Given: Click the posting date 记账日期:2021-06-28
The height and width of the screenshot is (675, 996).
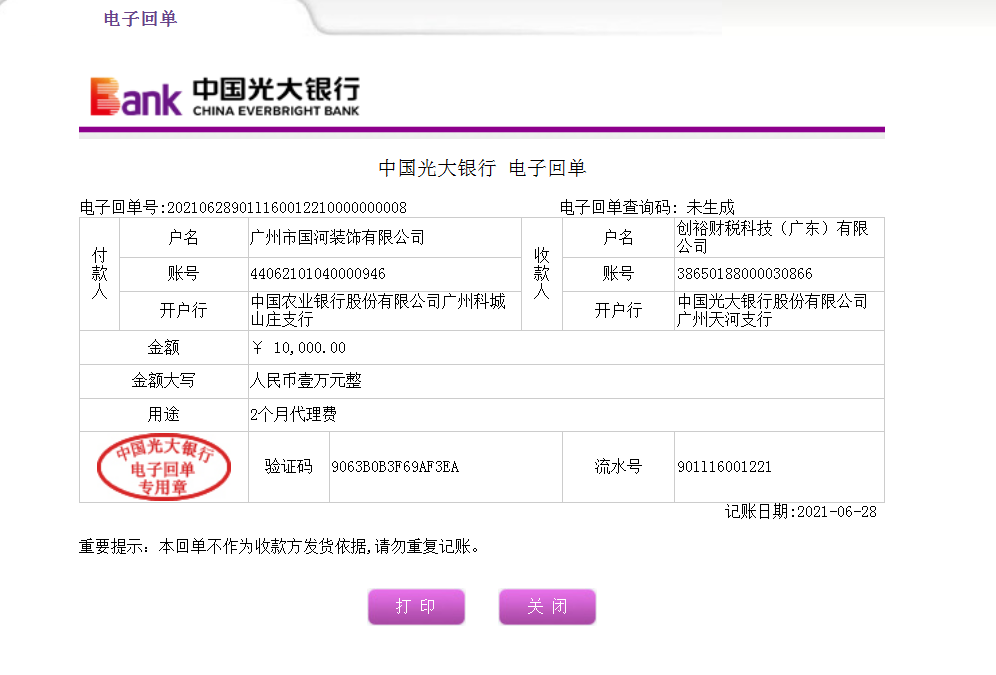Looking at the screenshot, I should coord(800,512).
